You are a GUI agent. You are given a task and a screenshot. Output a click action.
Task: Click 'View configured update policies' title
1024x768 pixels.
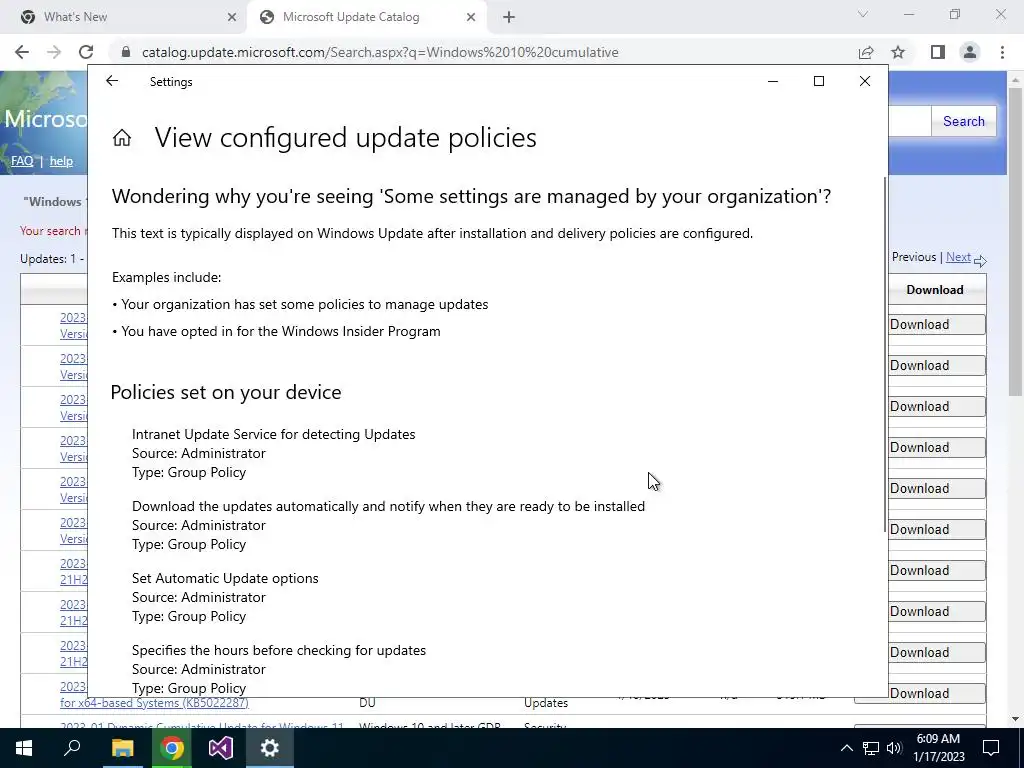[345, 138]
